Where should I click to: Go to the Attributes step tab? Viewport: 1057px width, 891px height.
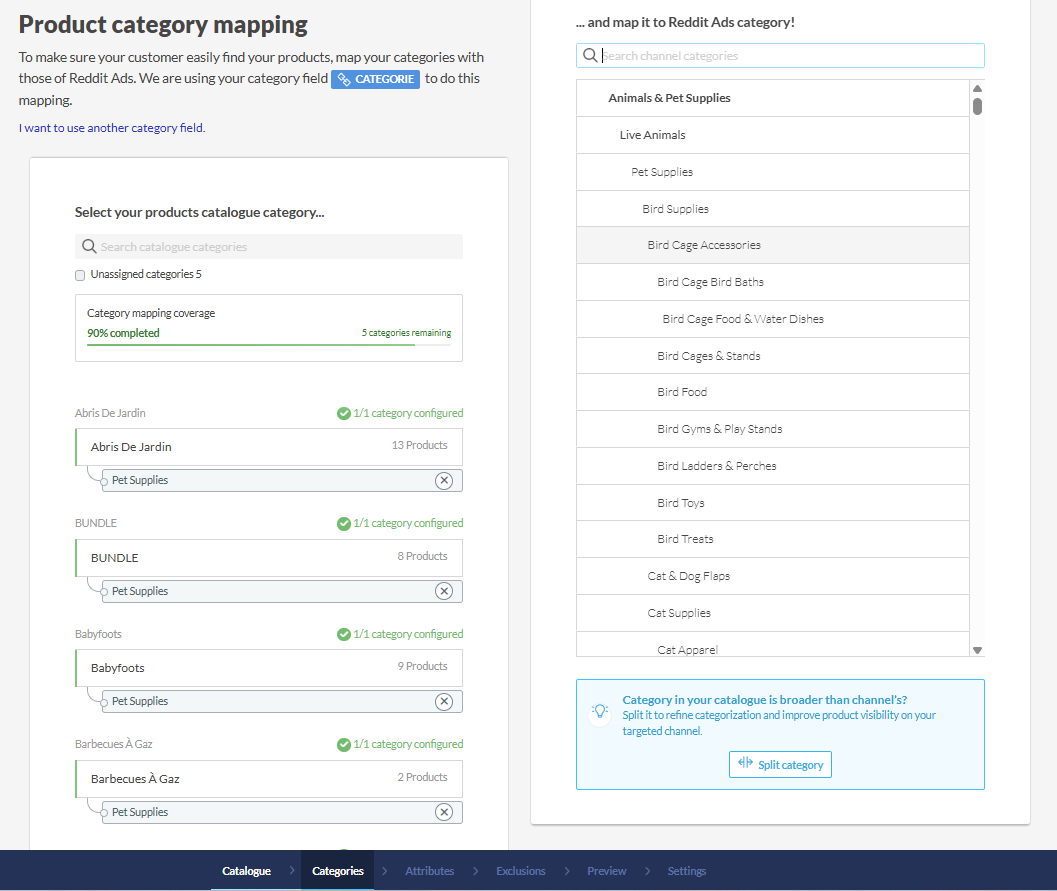(429, 871)
